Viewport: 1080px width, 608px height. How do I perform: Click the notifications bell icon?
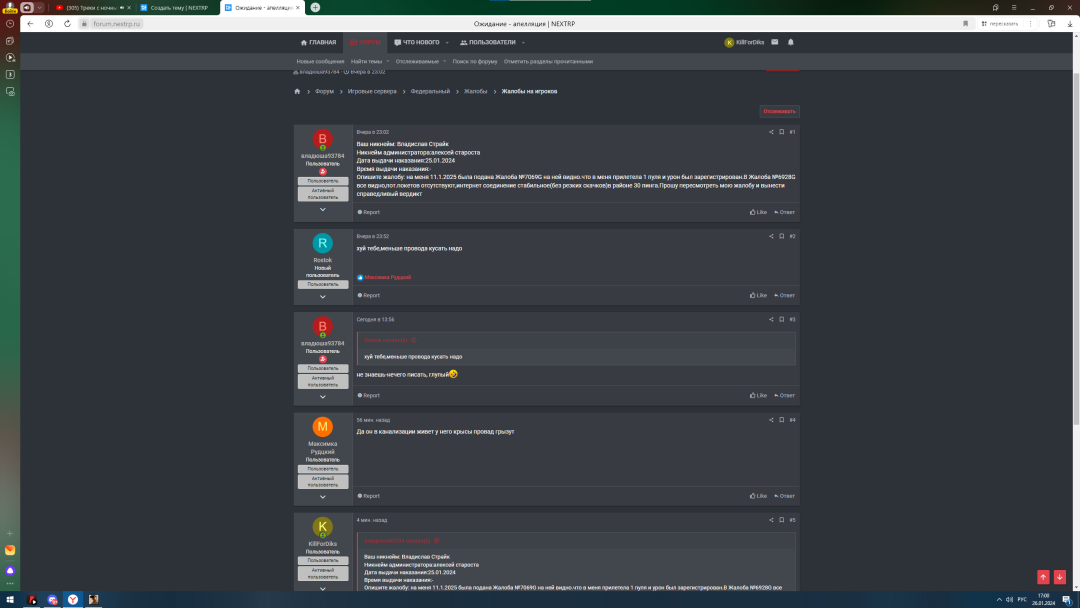coord(790,42)
